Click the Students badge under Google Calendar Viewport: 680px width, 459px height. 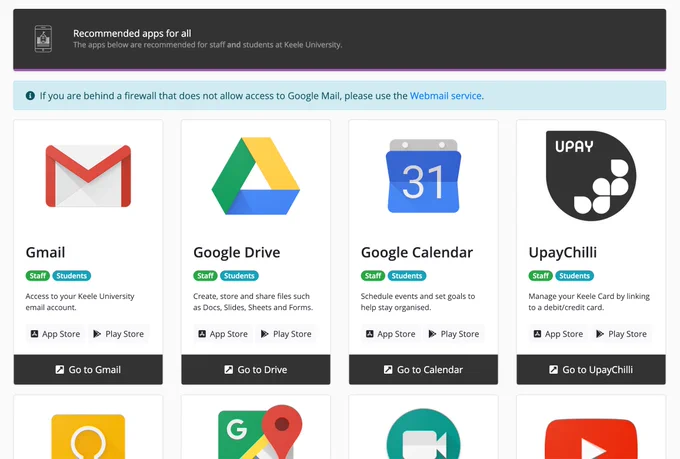tap(407, 275)
